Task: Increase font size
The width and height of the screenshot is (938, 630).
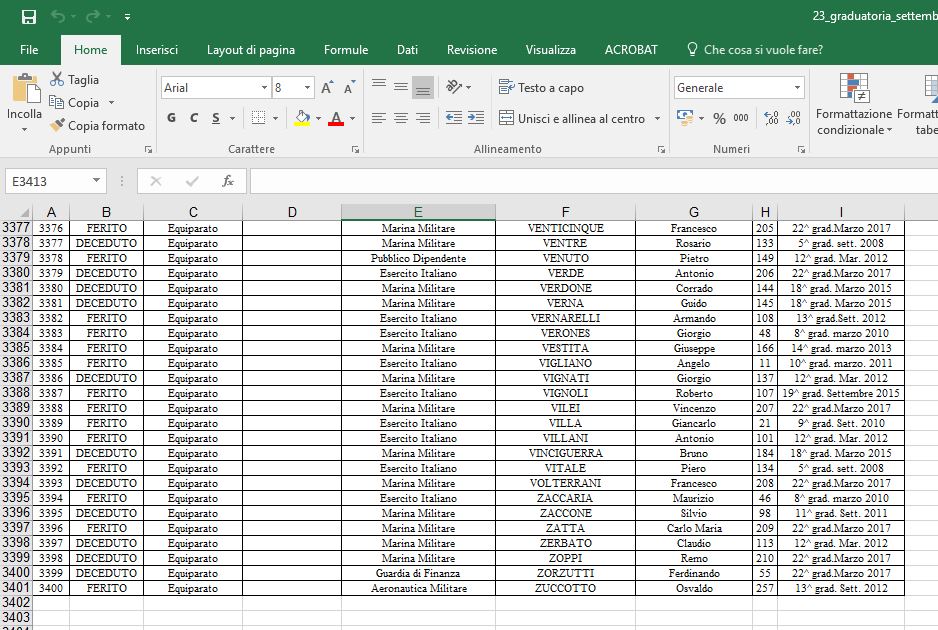Action: 327,88
